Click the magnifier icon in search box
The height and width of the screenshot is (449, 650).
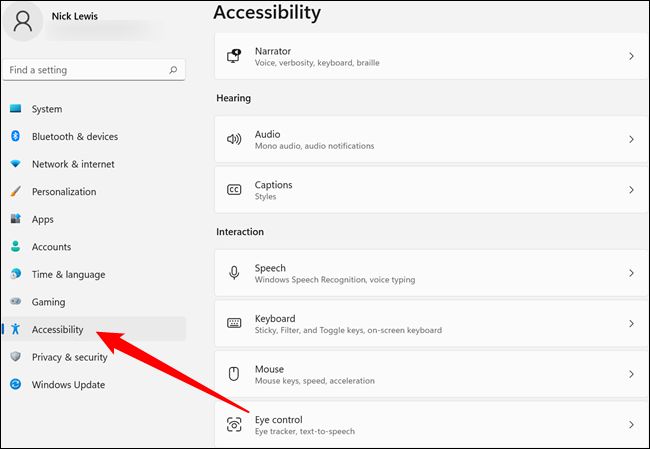[x=173, y=71]
